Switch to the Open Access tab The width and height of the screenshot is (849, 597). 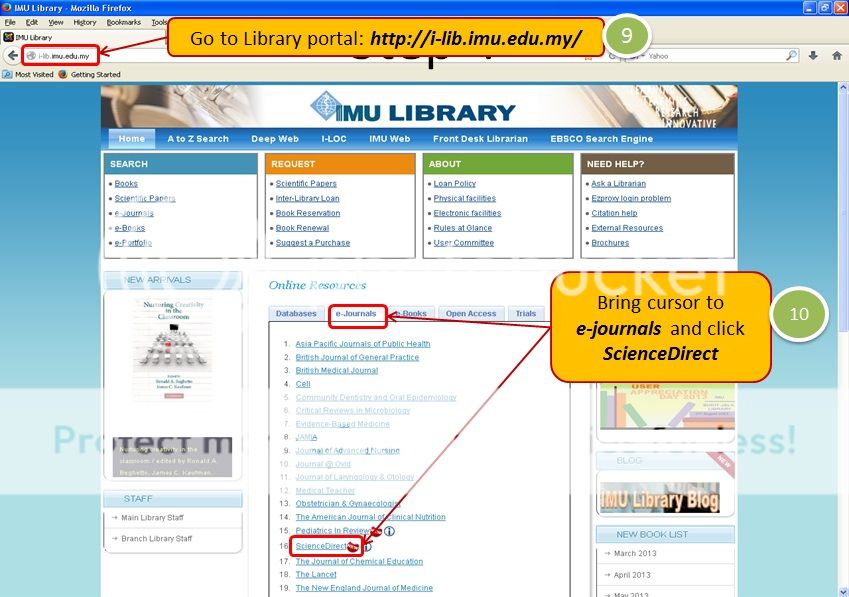coord(470,312)
